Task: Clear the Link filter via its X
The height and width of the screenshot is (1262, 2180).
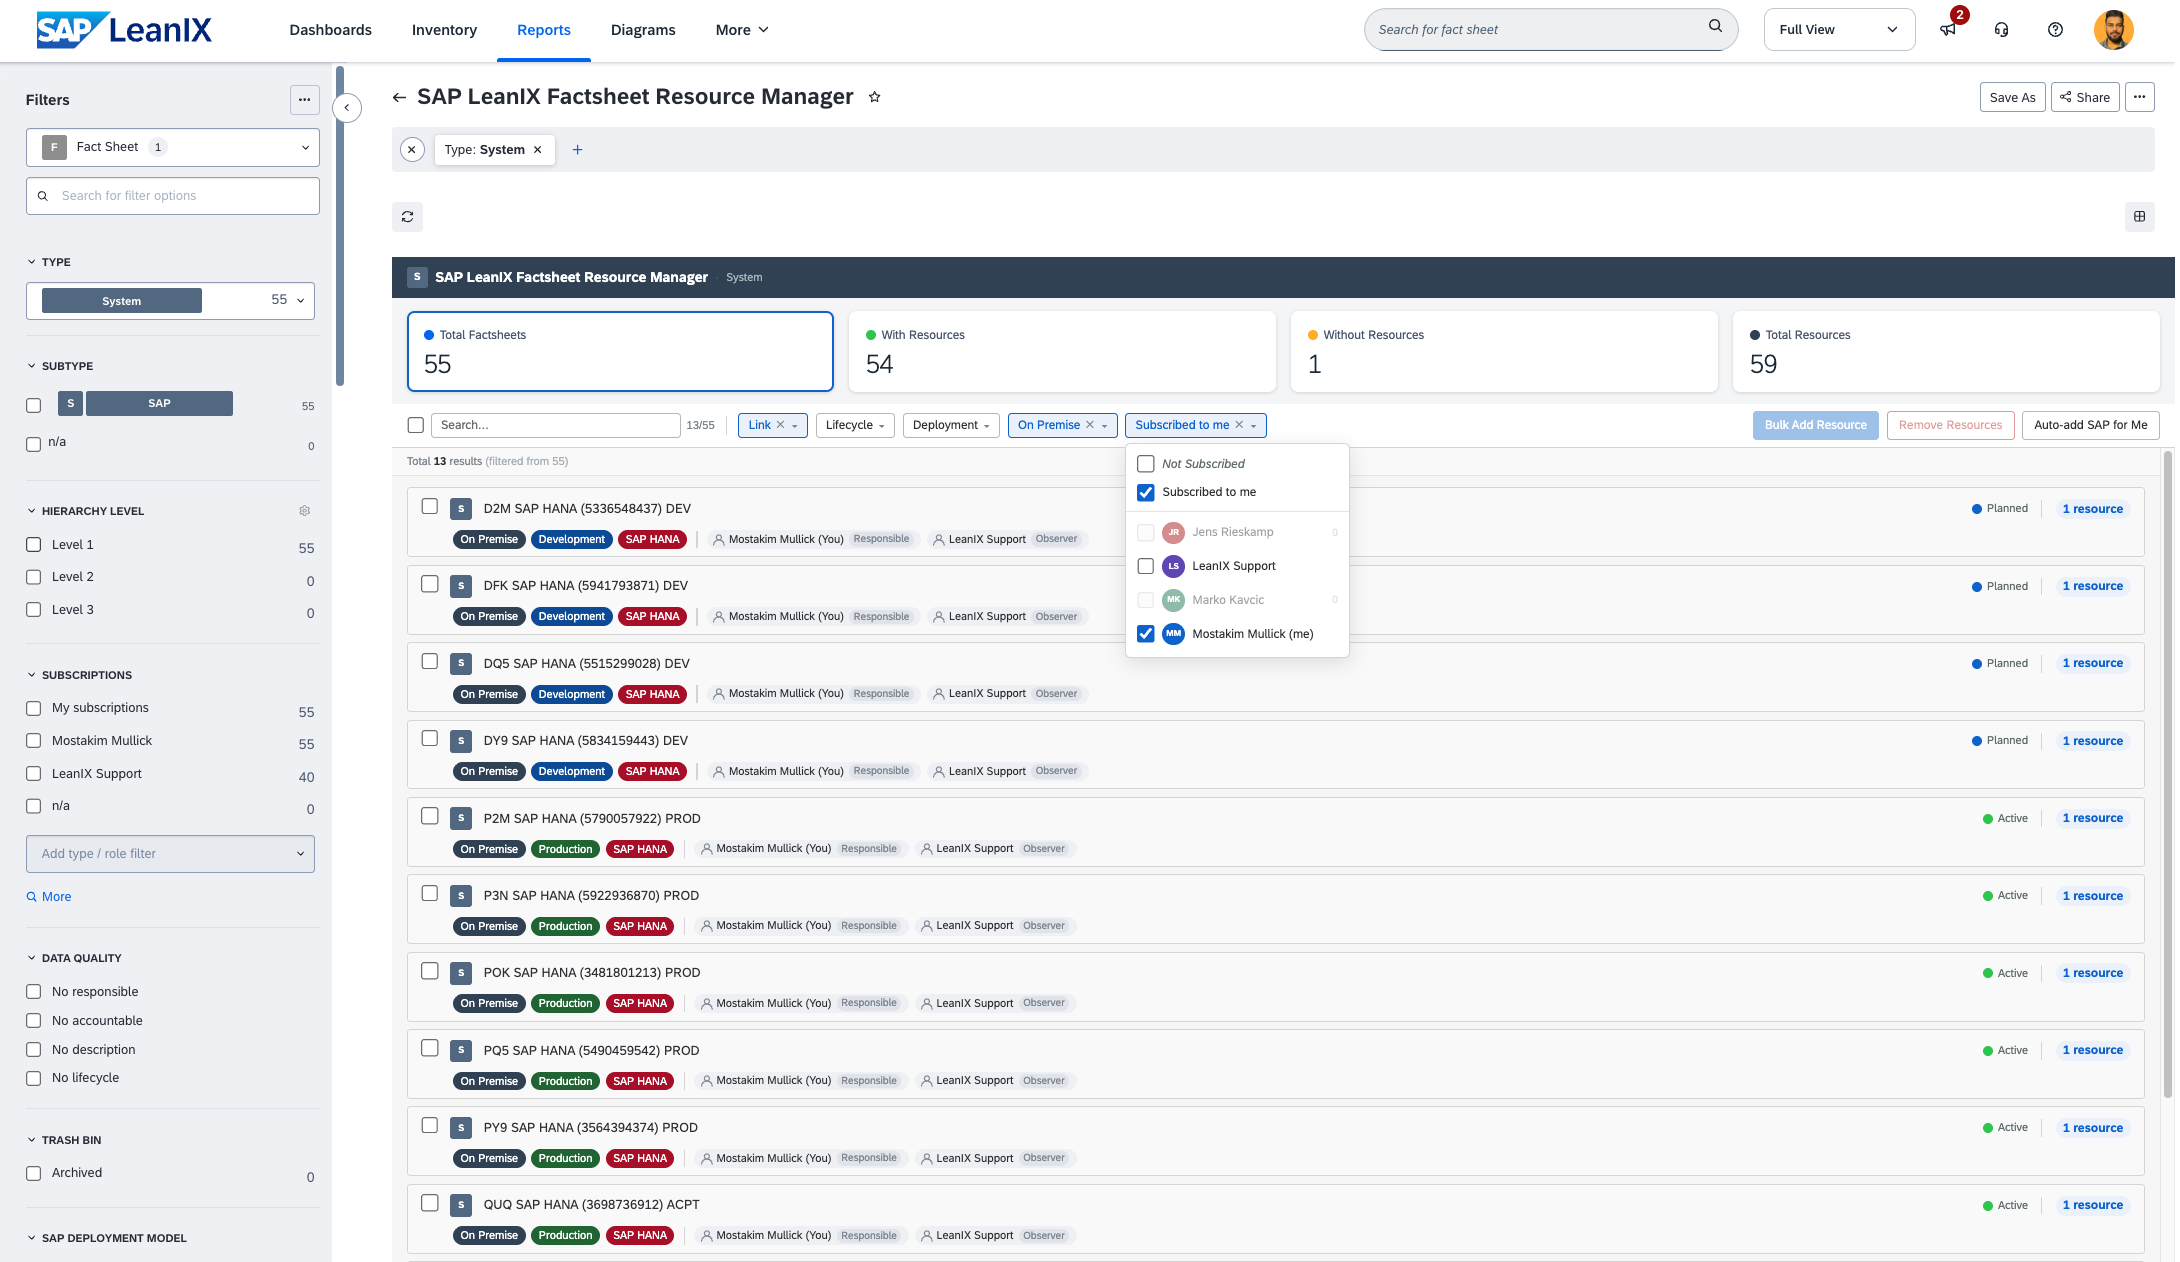Action: coord(781,425)
